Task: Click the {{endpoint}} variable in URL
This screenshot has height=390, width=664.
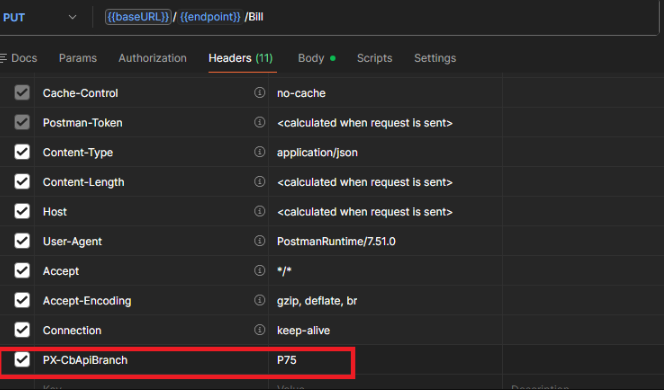Action: 210,17
